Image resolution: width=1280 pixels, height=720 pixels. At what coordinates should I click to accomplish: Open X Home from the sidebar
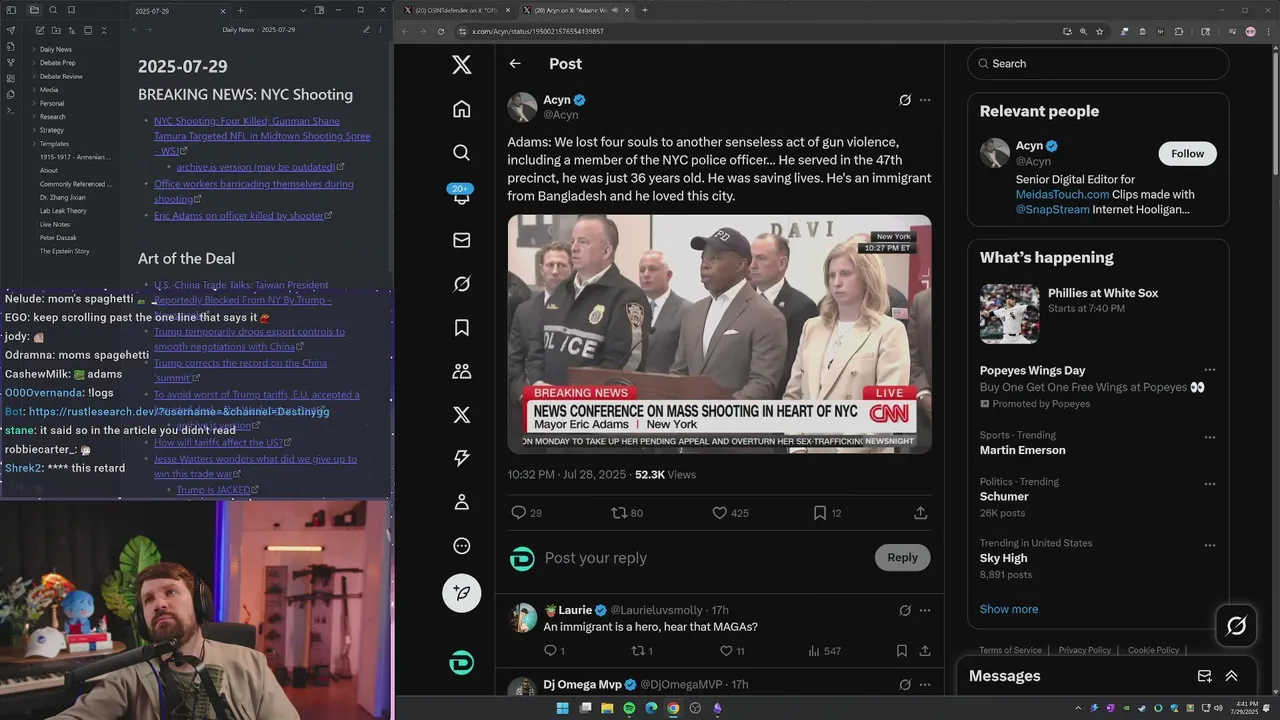[x=461, y=108]
